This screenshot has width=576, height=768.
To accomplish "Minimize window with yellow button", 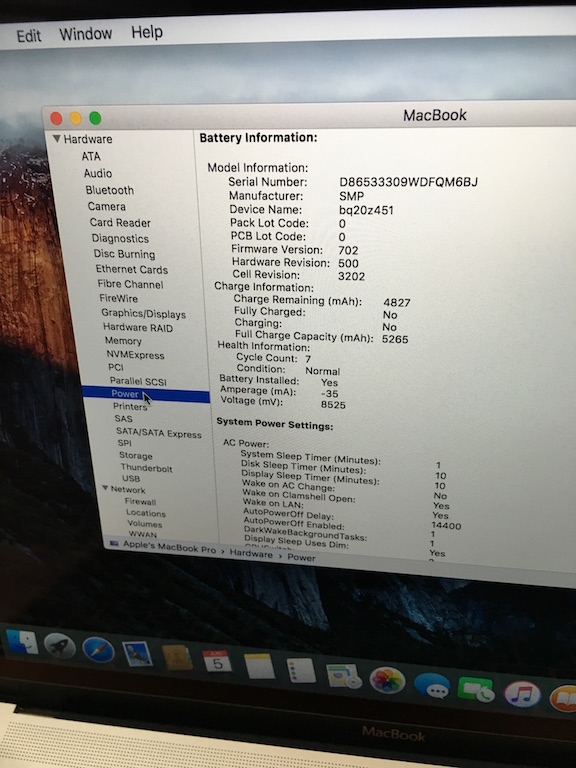I will (75, 118).
